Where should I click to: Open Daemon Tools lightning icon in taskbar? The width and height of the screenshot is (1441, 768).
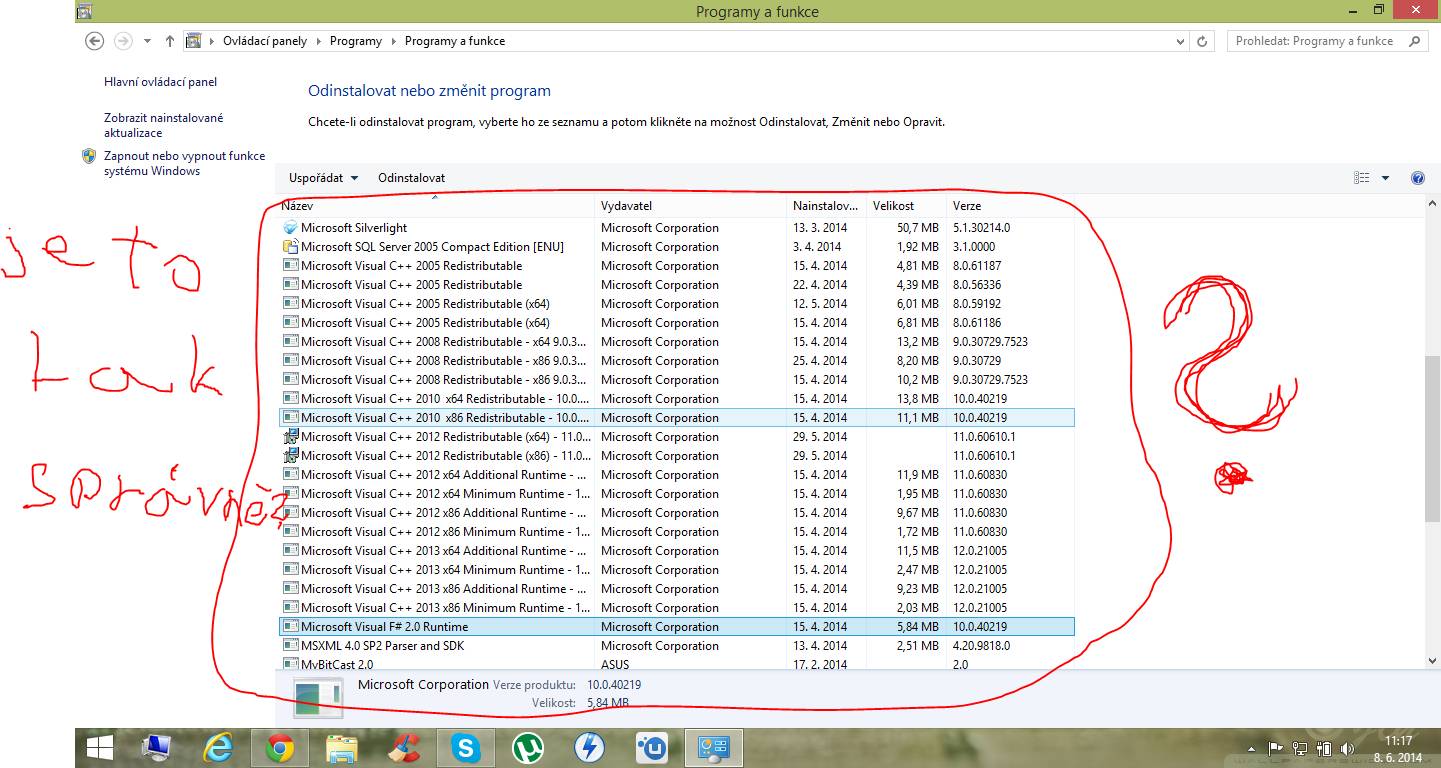(x=590, y=748)
